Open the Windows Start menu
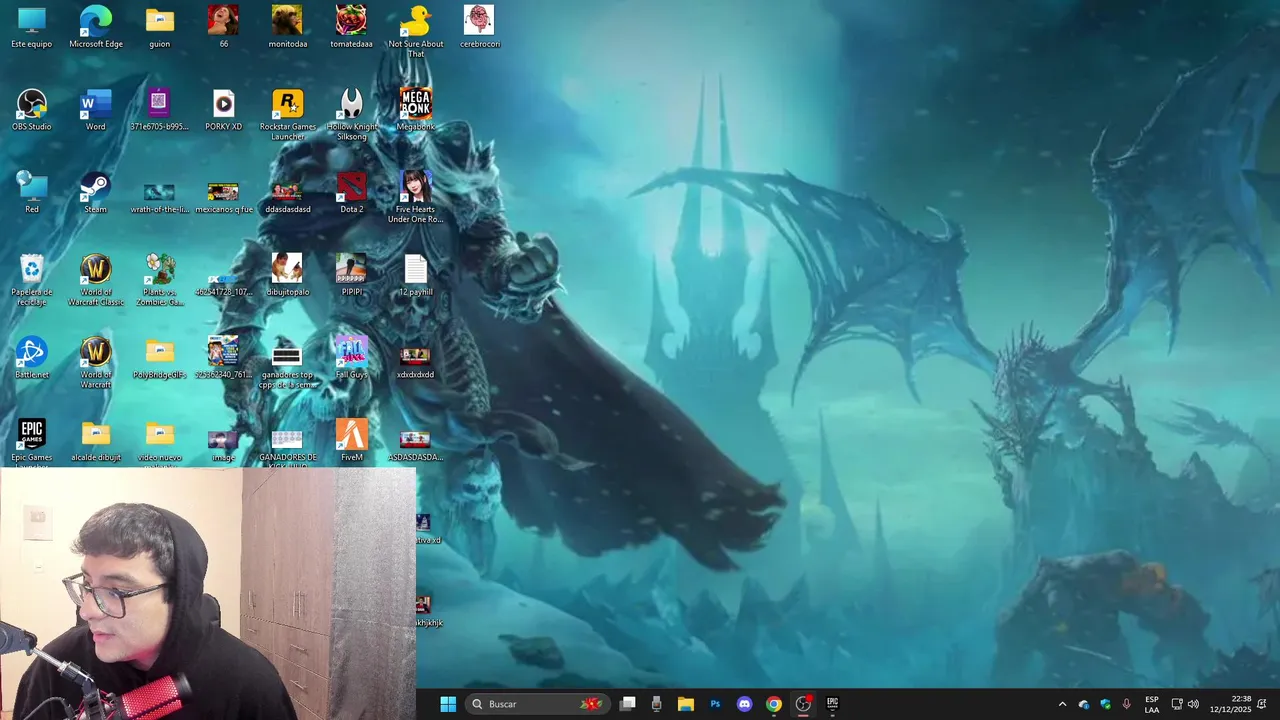The height and width of the screenshot is (720, 1280). coord(448,704)
